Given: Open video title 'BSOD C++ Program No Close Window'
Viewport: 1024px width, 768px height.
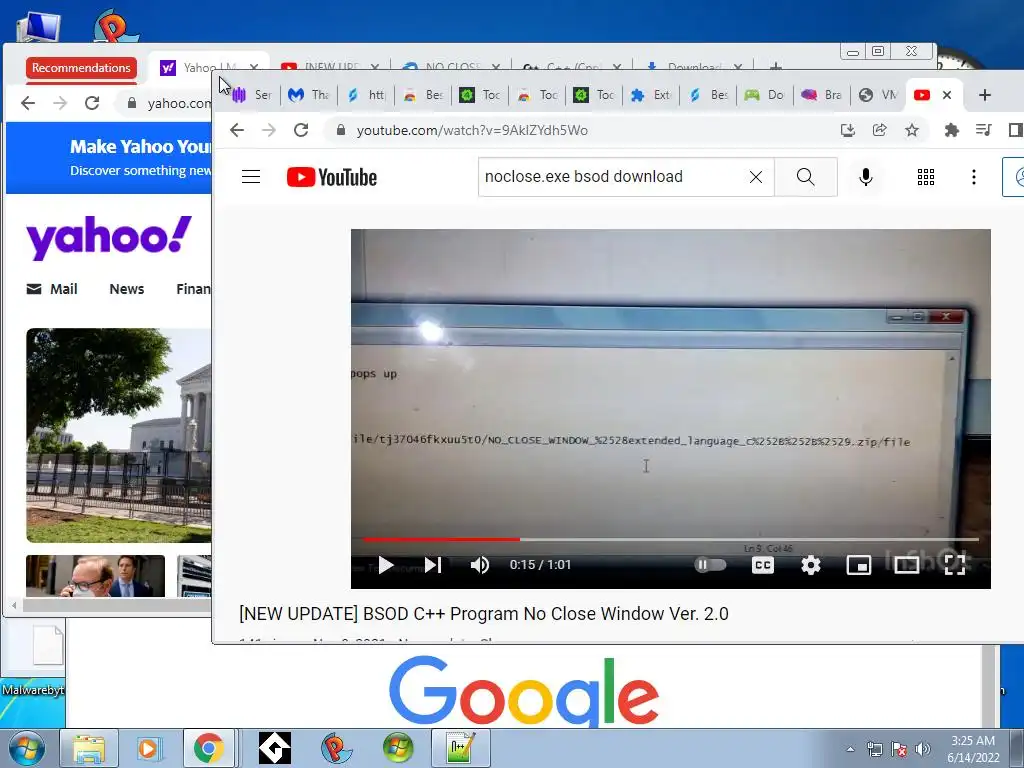Looking at the screenshot, I should (x=484, y=614).
